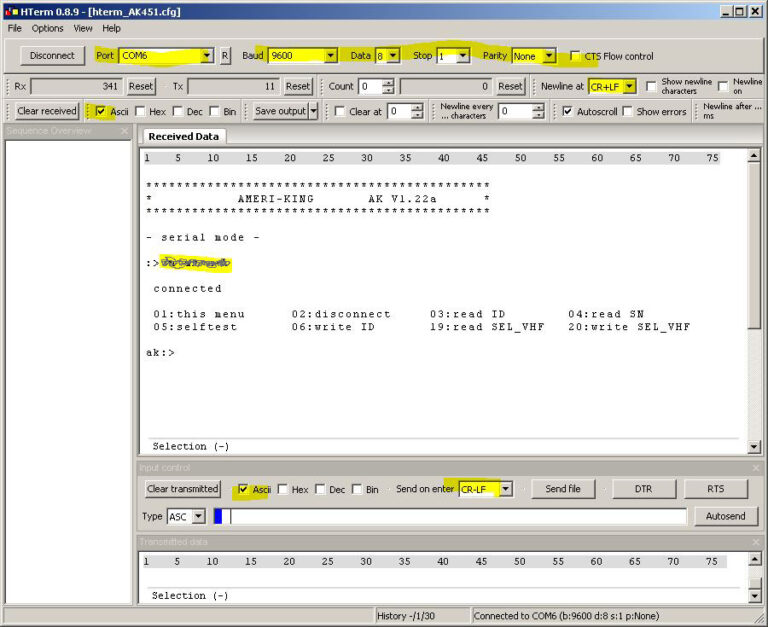The width and height of the screenshot is (768, 627).
Task: Switch to the Received Data tab
Action: [x=184, y=137]
